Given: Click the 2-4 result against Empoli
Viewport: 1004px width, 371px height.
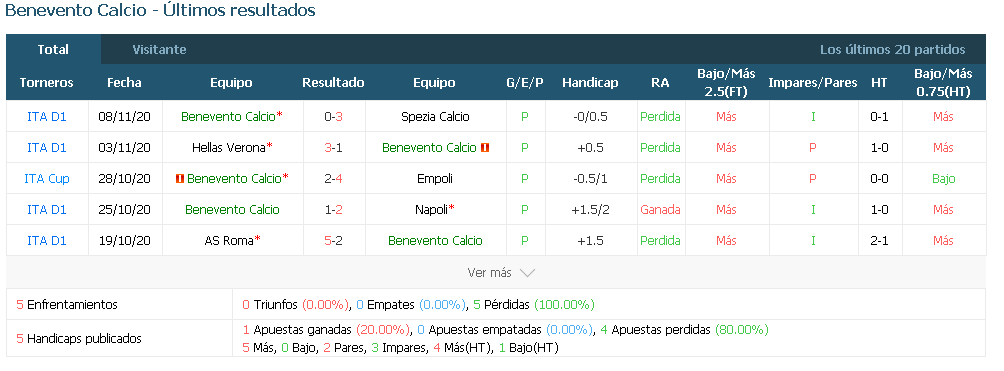Looking at the screenshot, I should point(334,179).
